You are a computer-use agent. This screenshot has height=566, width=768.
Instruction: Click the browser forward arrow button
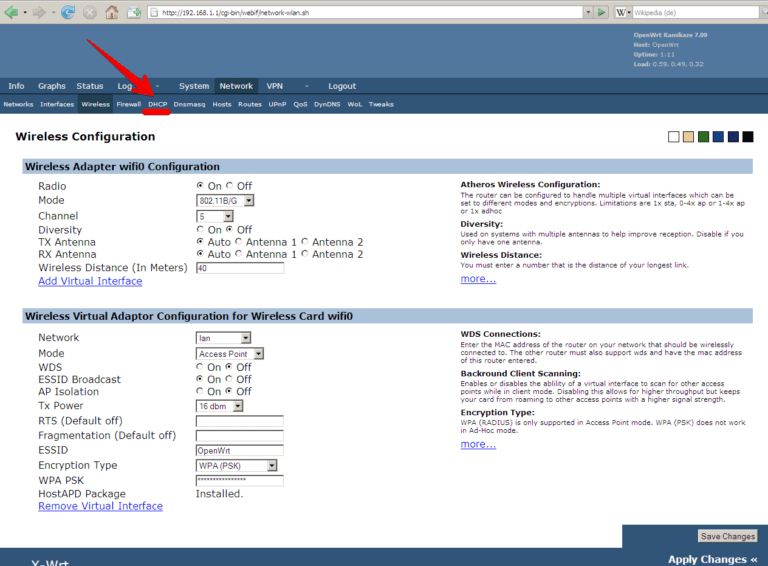click(x=38, y=12)
